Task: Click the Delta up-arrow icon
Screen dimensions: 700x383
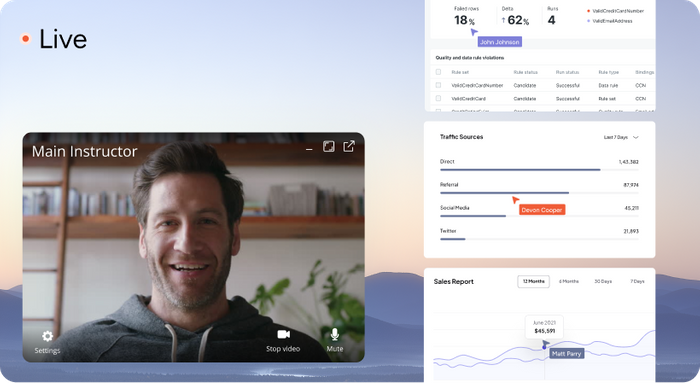Action: tap(504, 20)
